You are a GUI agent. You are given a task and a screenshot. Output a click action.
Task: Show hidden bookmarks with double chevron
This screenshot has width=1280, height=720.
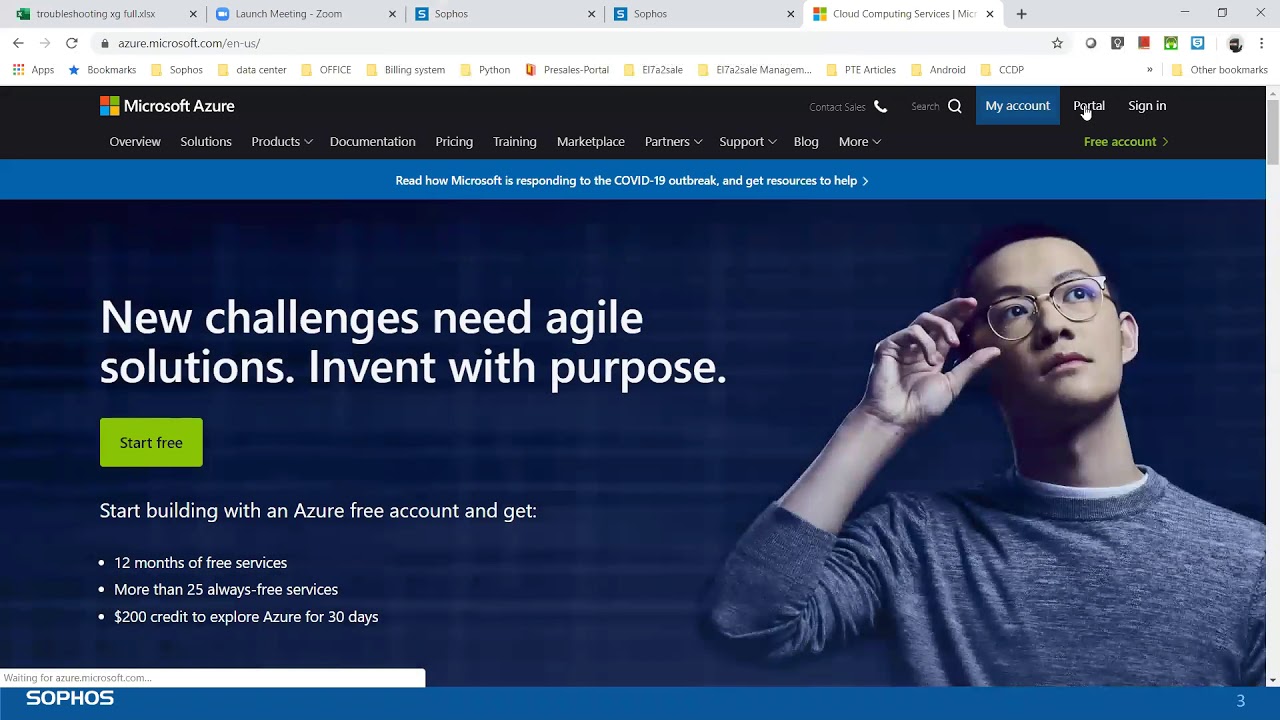1149,70
